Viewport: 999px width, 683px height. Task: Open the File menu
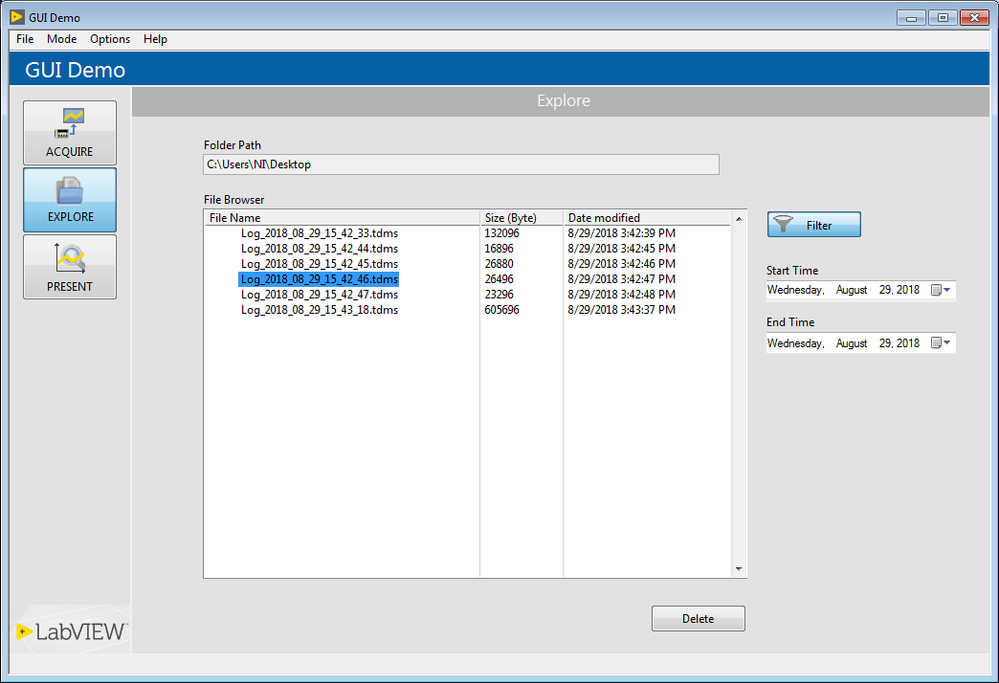tap(25, 39)
